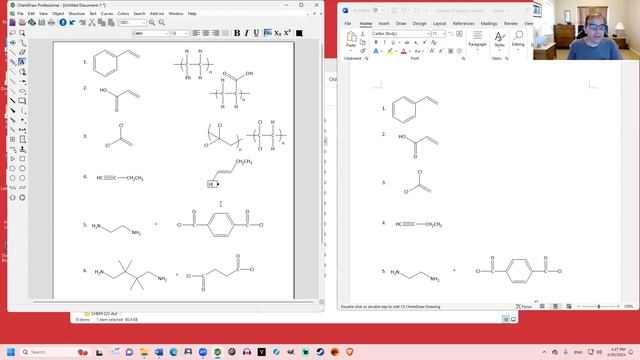
Task: Click the Word Grow Font icon
Action: 432,51
